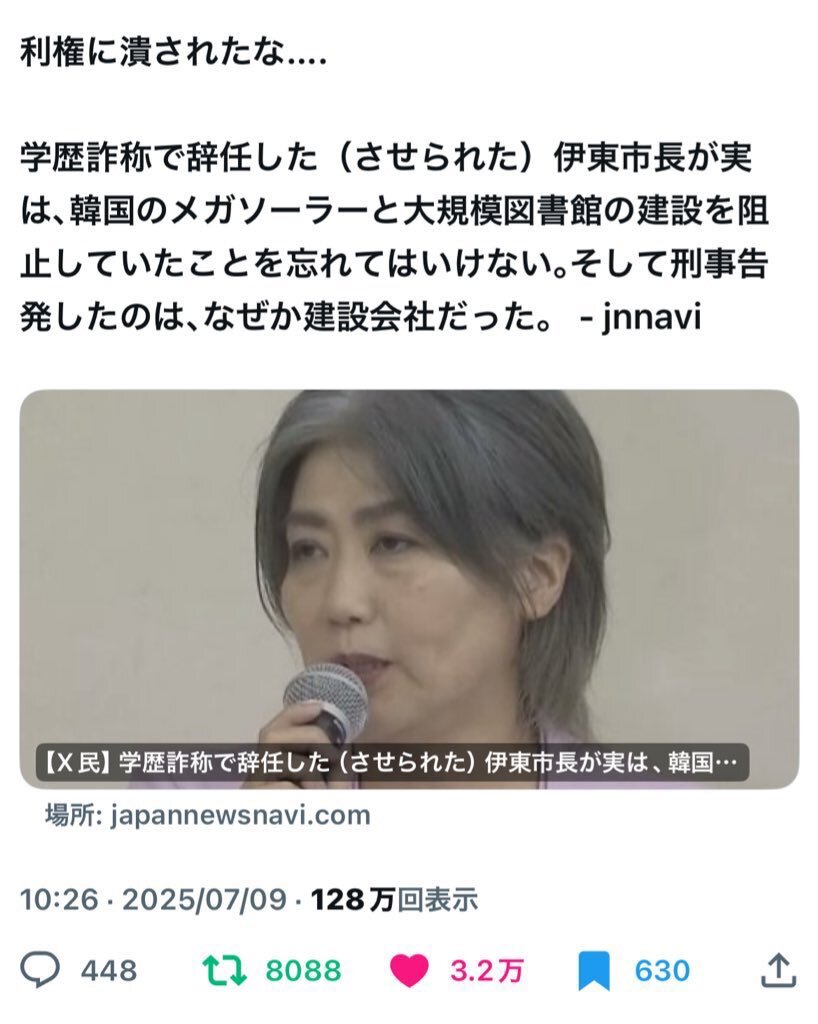Open the 128万回表示 view analytics
The height and width of the screenshot is (1024, 818).
[x=394, y=899]
